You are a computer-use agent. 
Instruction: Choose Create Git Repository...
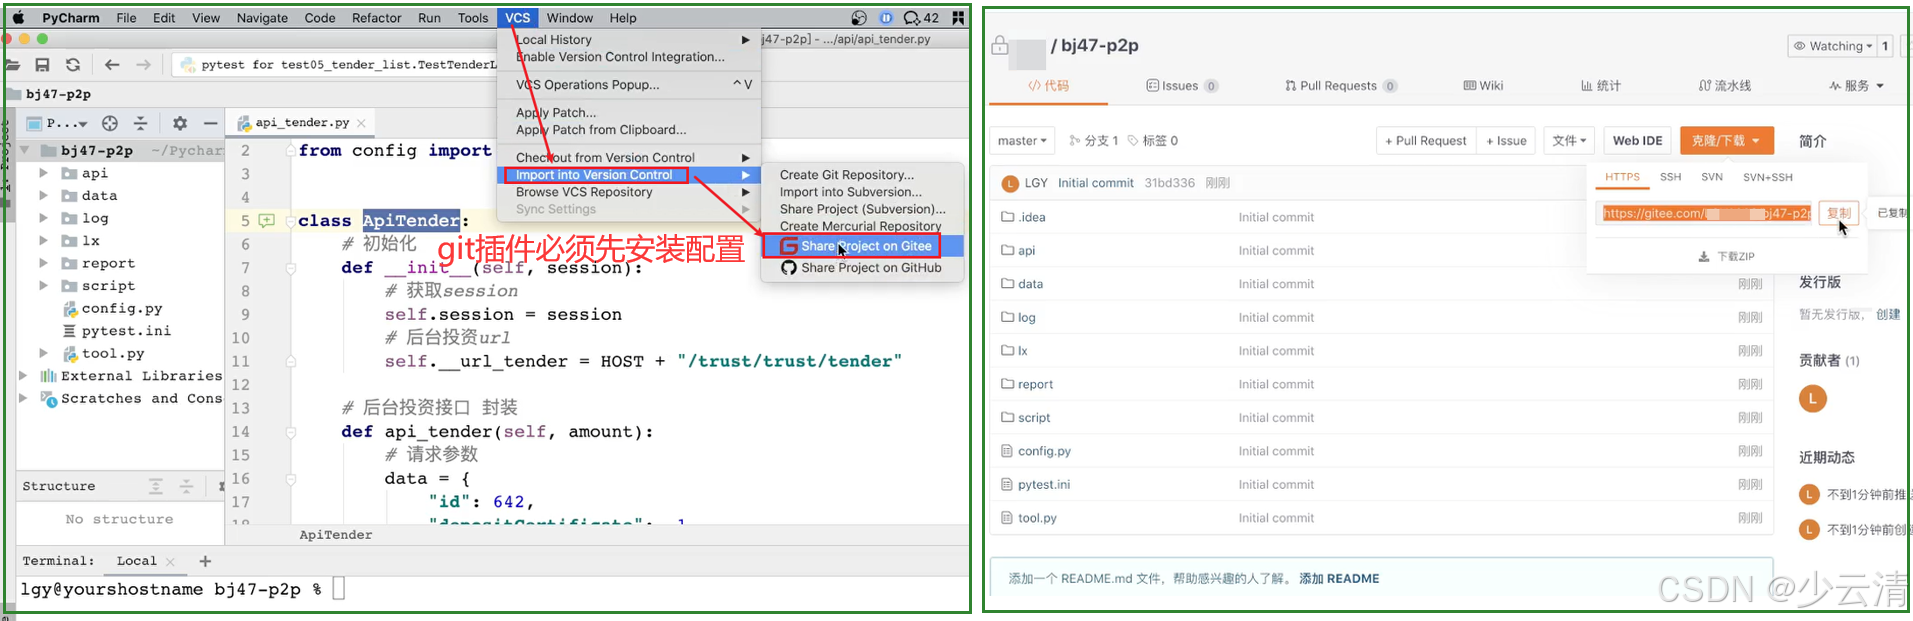point(847,175)
